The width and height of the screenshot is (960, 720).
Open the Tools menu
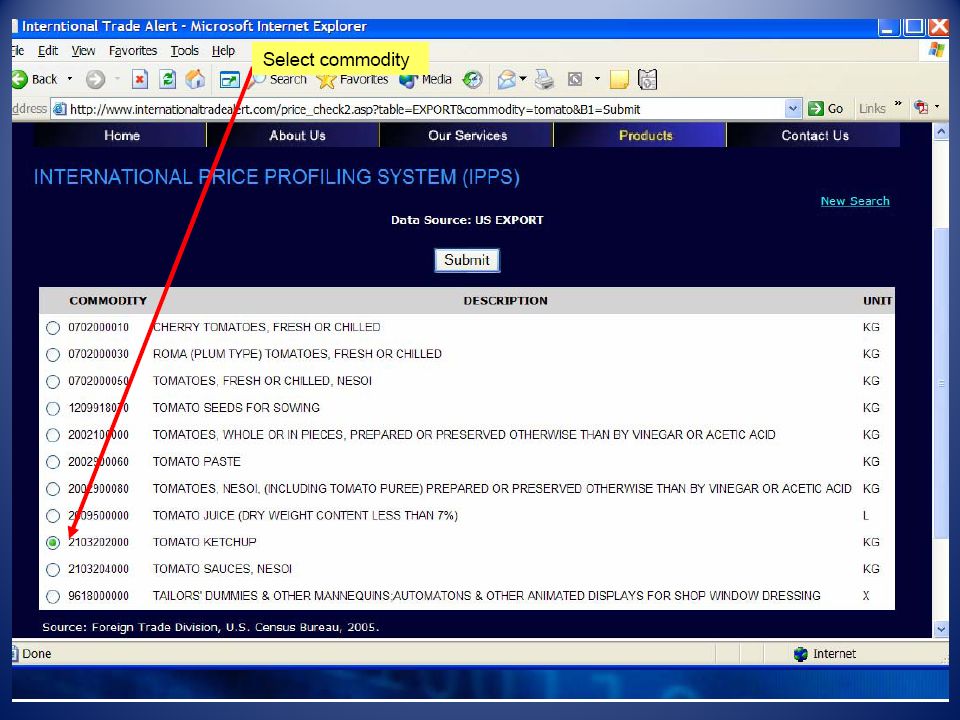click(x=184, y=51)
